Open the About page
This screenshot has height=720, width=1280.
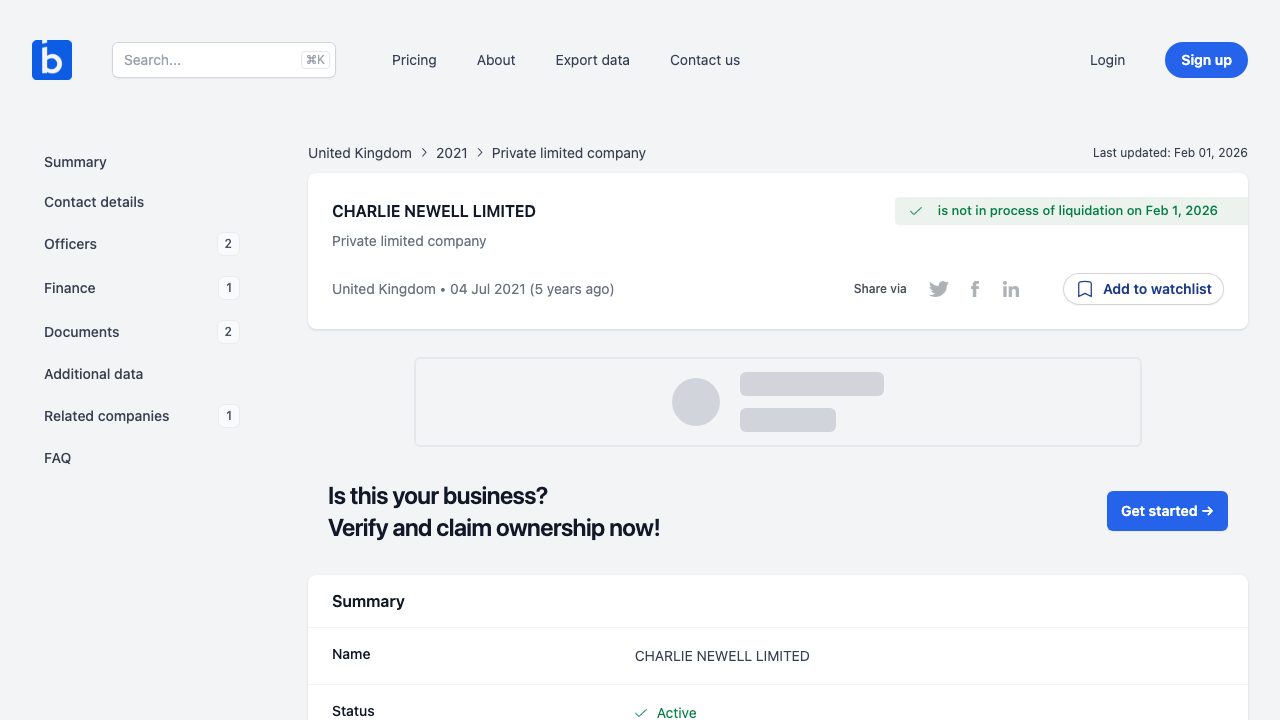tap(496, 60)
